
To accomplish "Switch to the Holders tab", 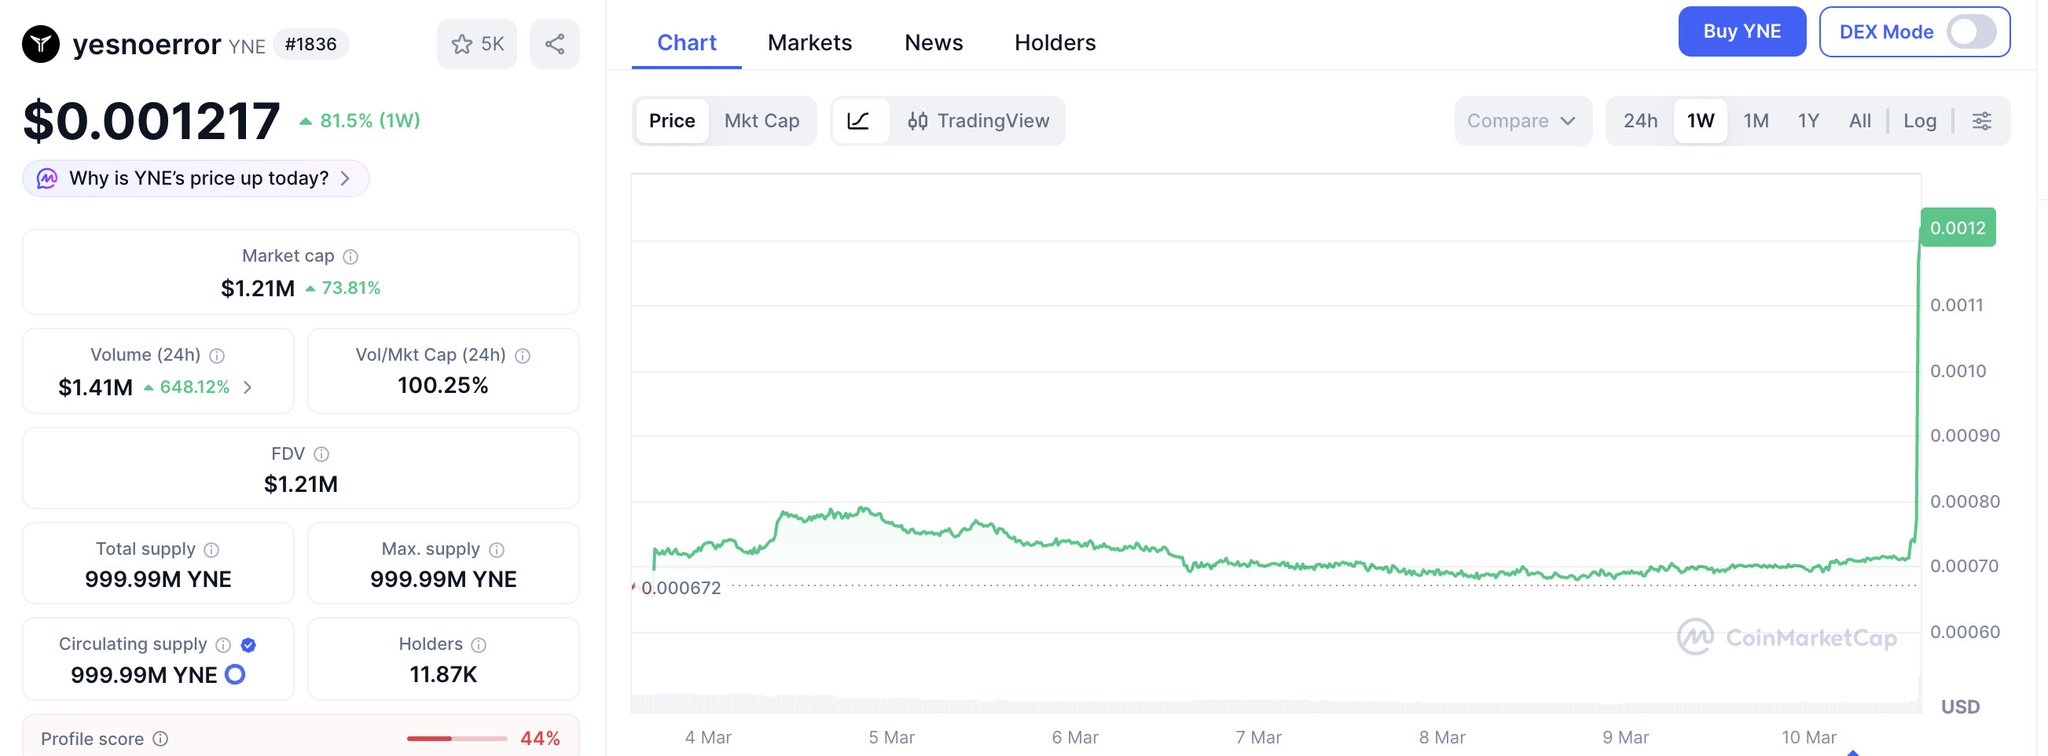I will (1055, 43).
